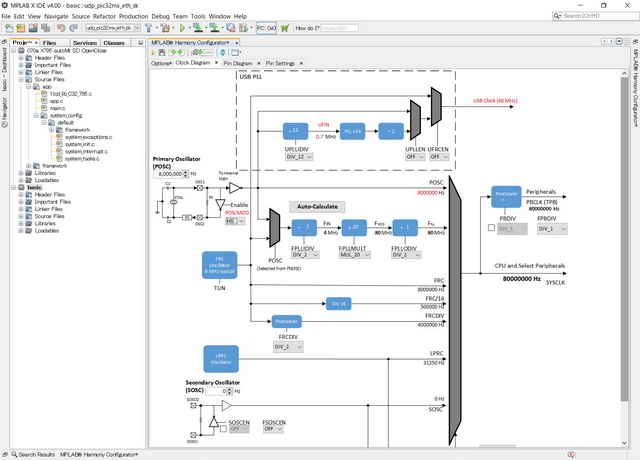Click the Primary Oscillator frequency field
640x460 pixels.
(167, 173)
